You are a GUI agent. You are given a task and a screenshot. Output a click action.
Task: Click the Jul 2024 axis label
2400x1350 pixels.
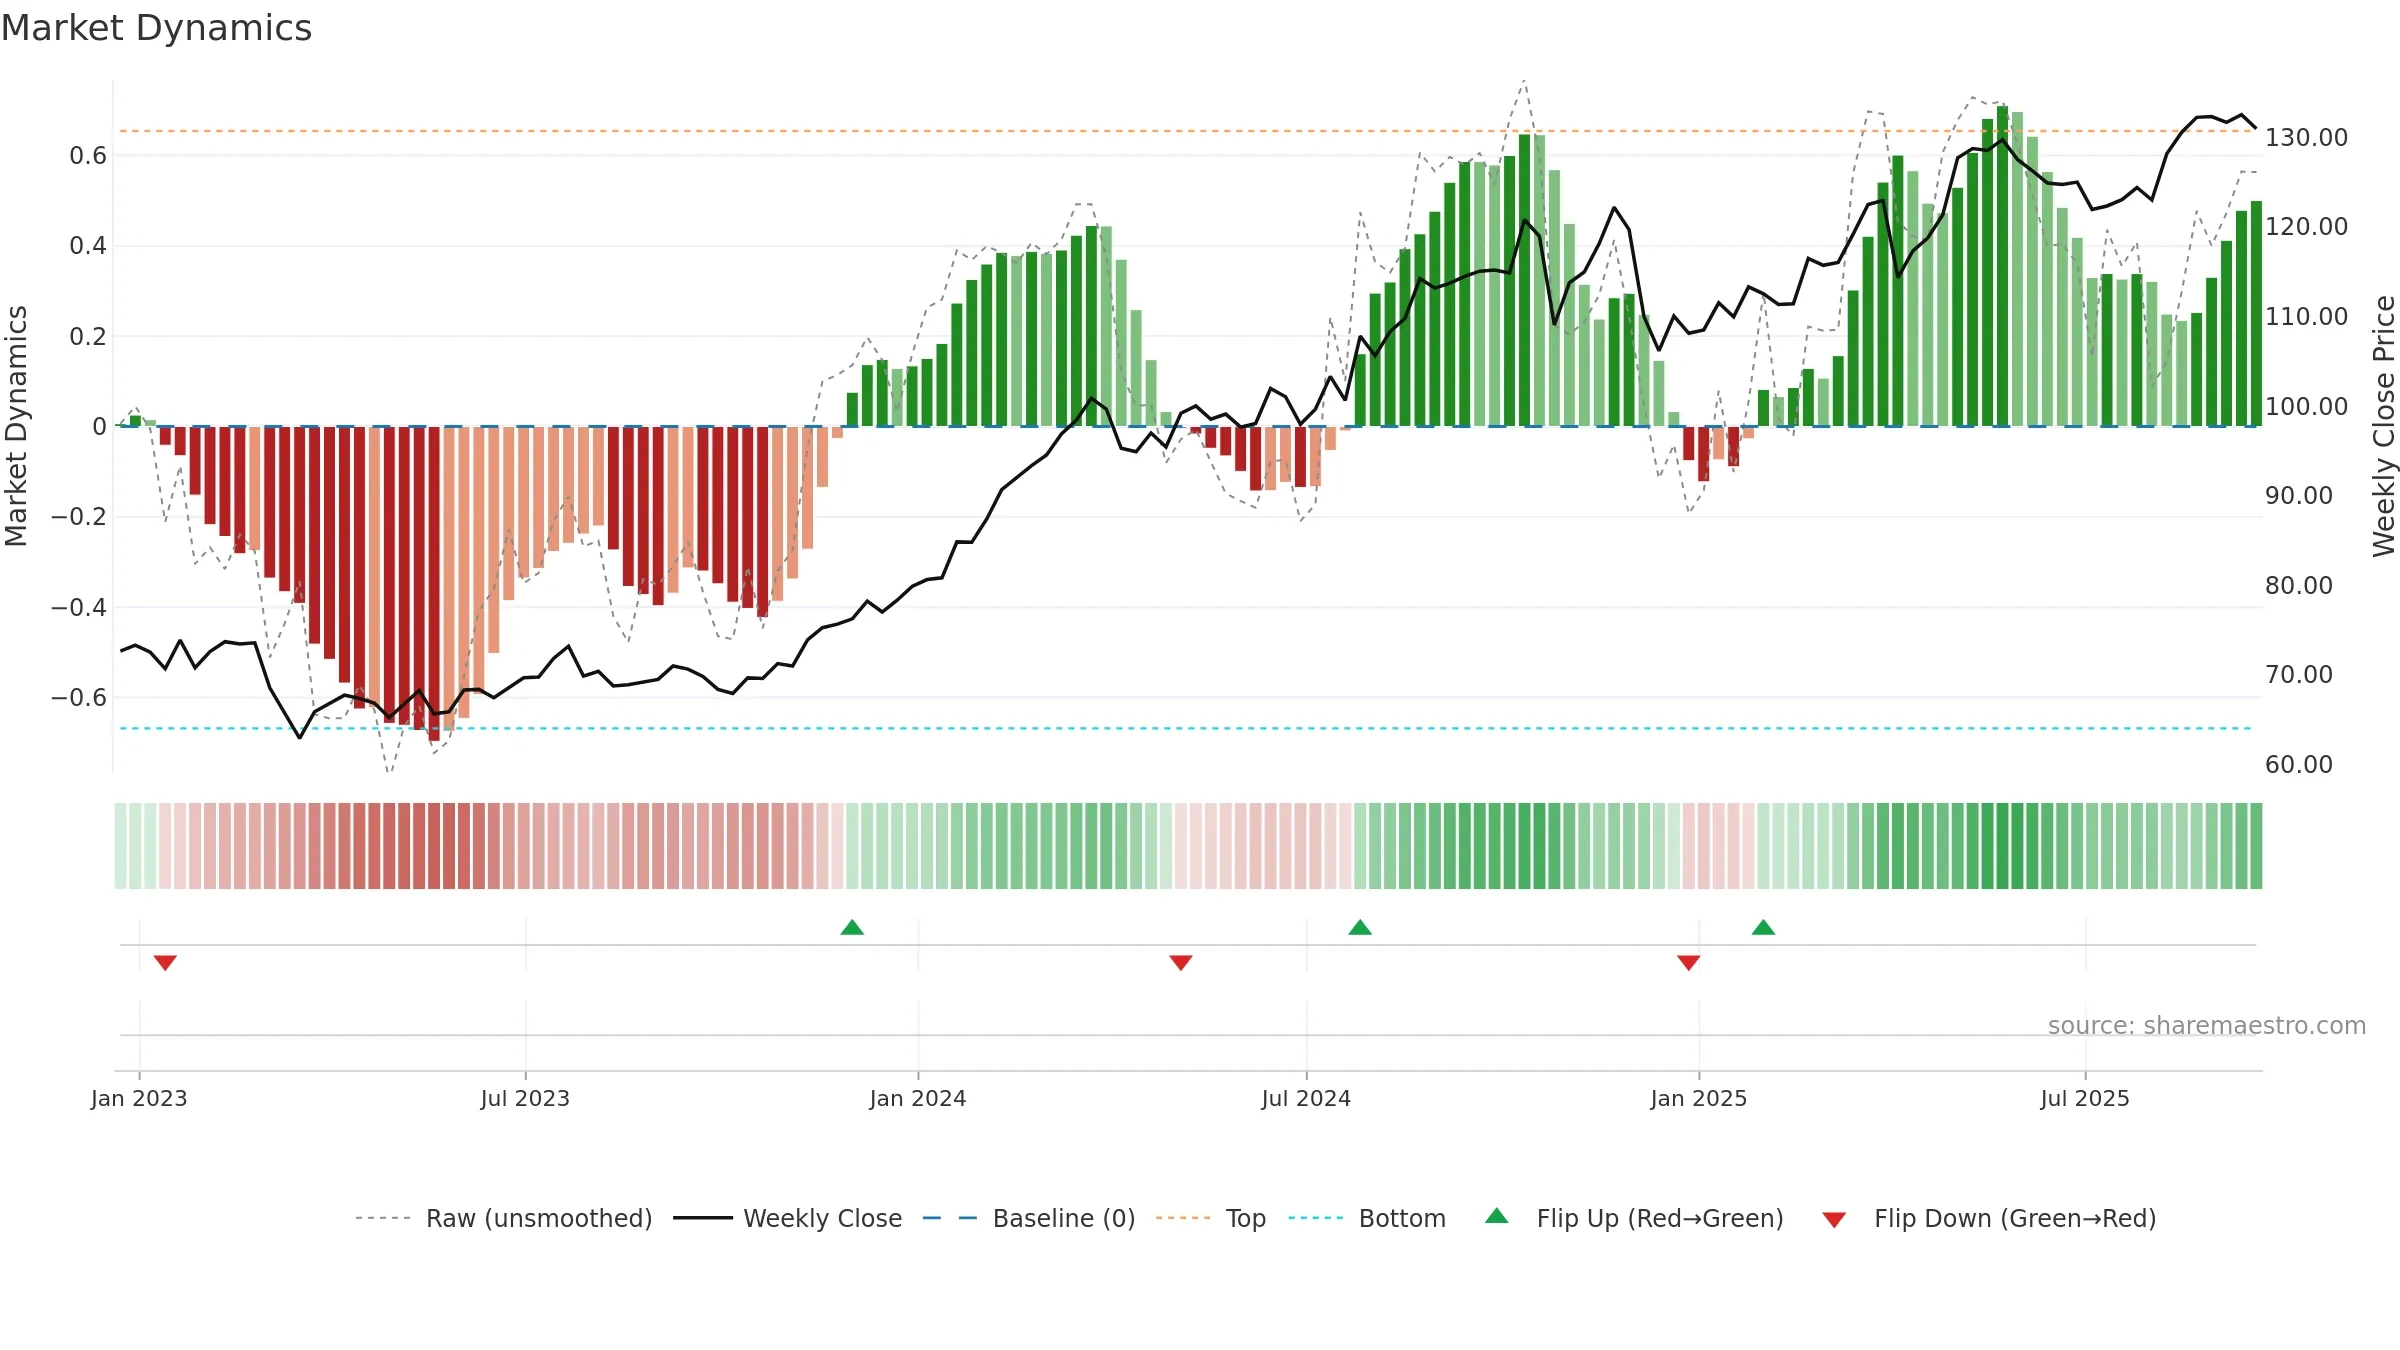pos(1306,1098)
